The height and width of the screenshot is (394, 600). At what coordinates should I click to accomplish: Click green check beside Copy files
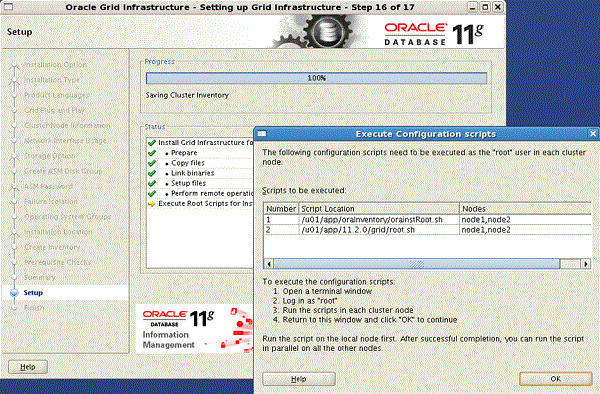152,163
